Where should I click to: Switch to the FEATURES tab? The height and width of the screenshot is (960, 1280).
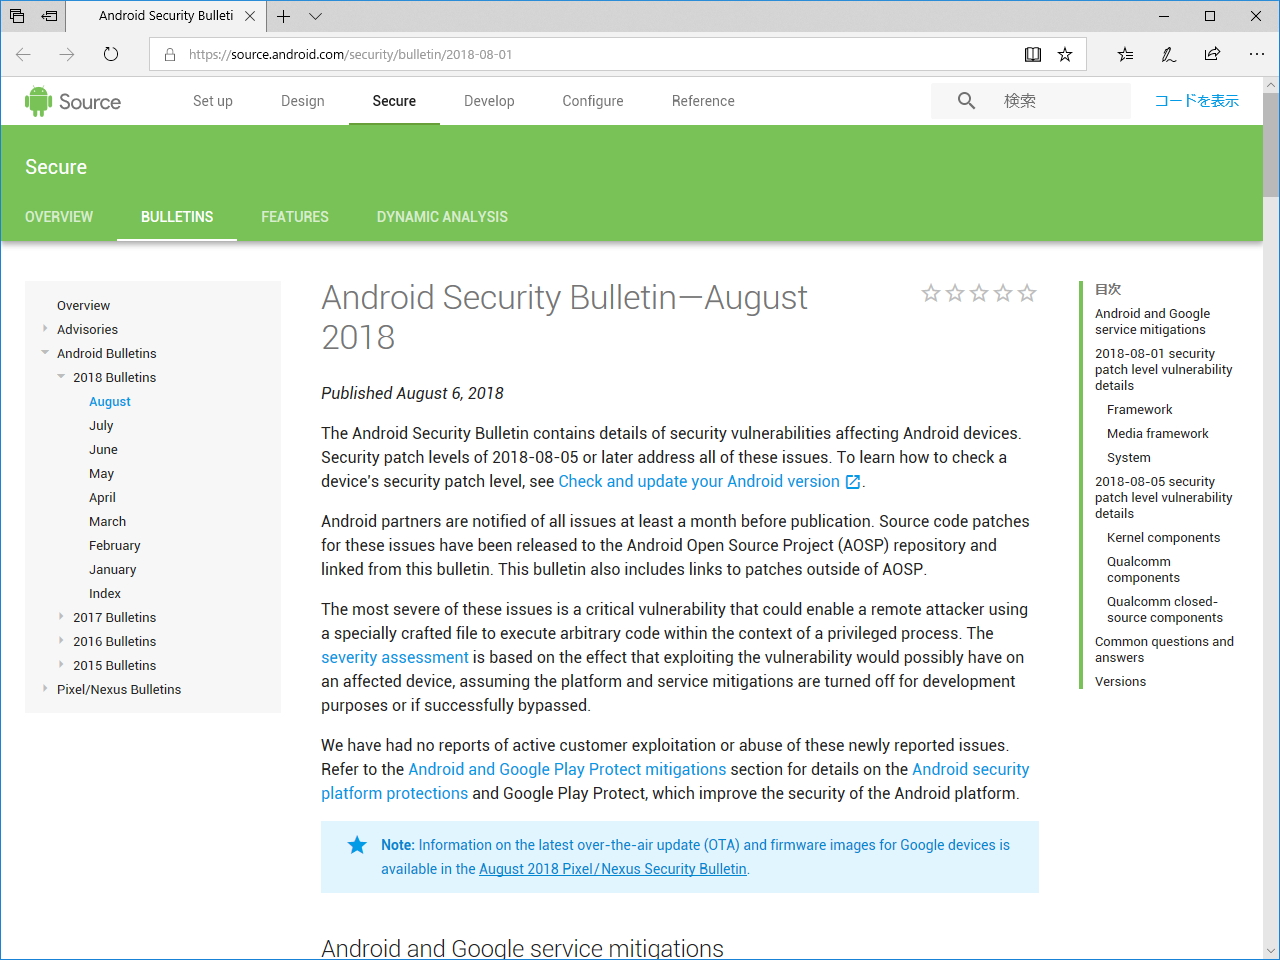(x=295, y=217)
